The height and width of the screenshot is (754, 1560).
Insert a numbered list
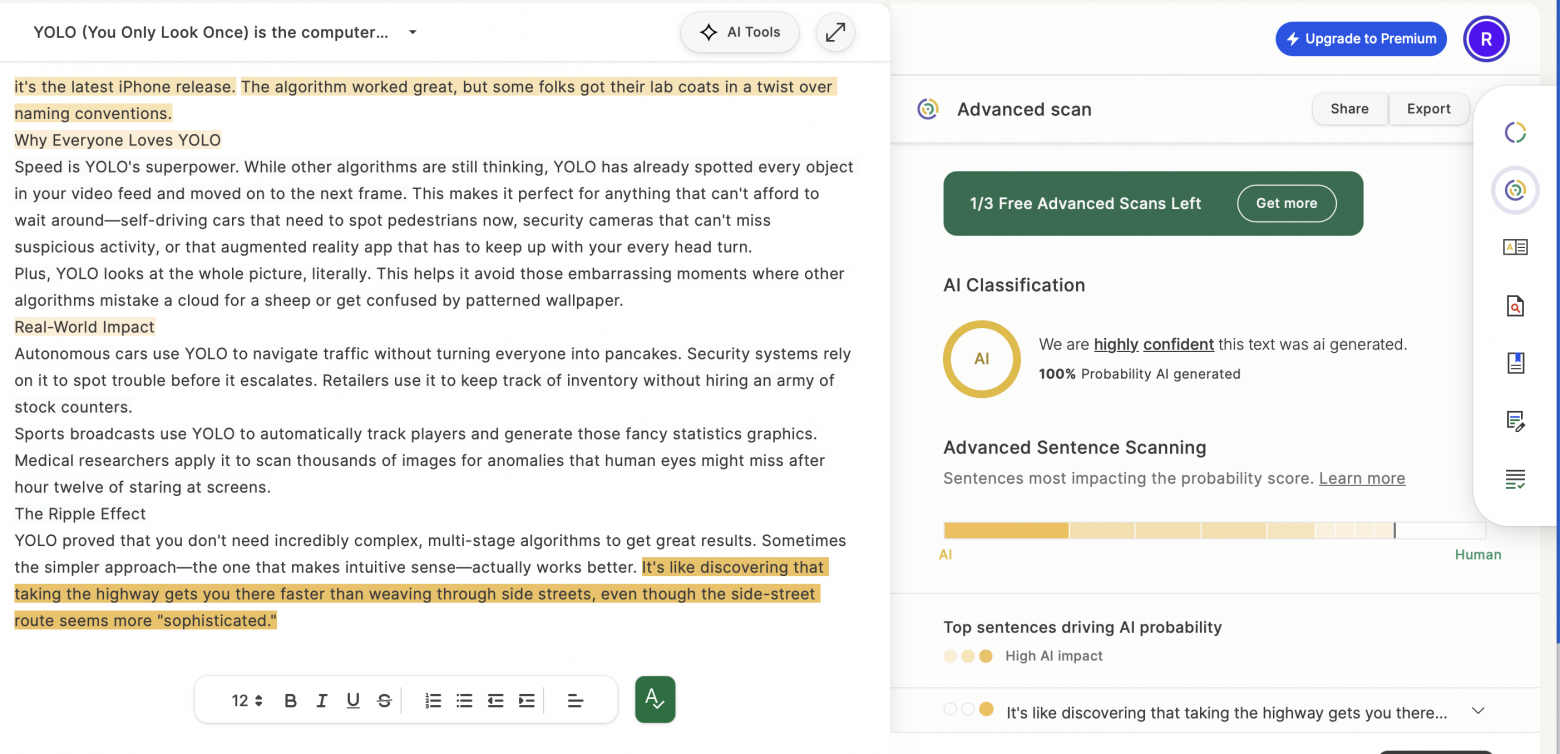coord(433,701)
